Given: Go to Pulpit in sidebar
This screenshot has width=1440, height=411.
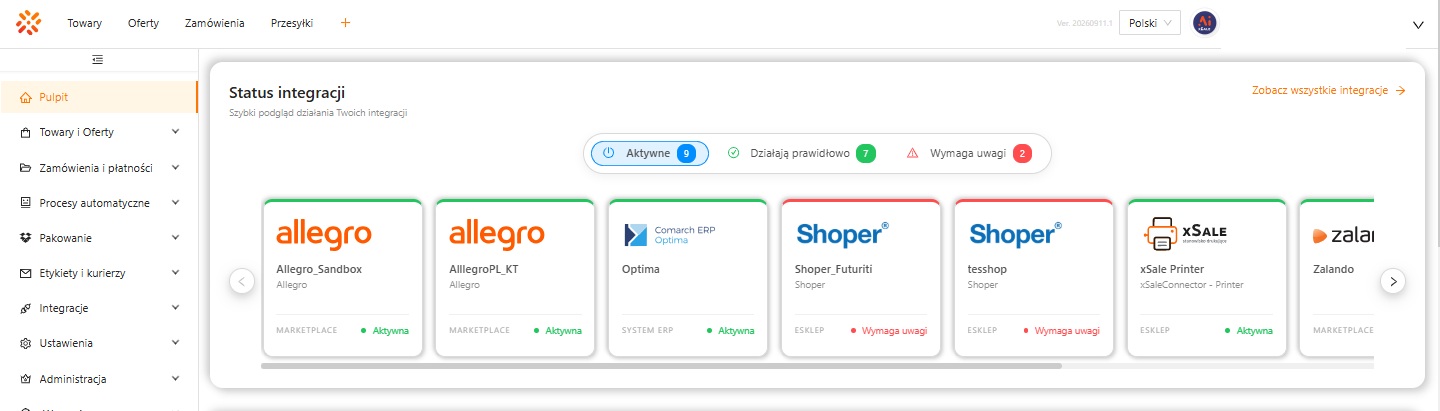Looking at the screenshot, I should (99, 97).
